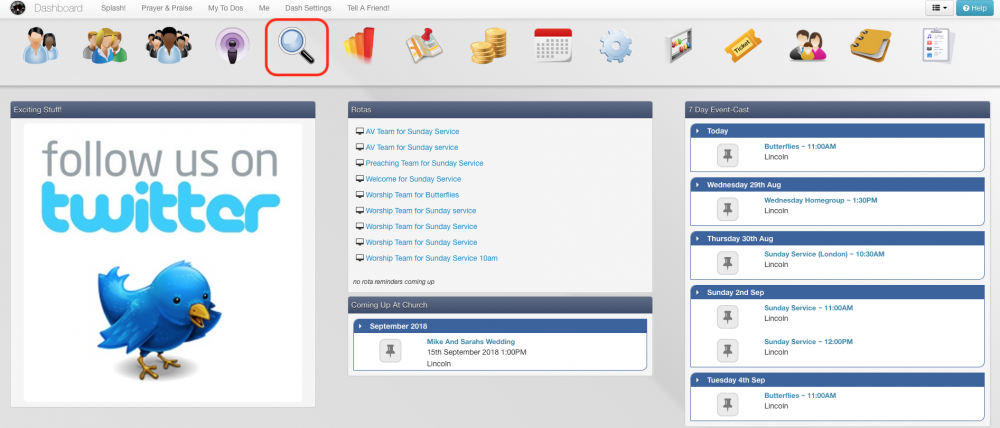Click pin icon beside Wednesday Homegroup event

coord(727,209)
